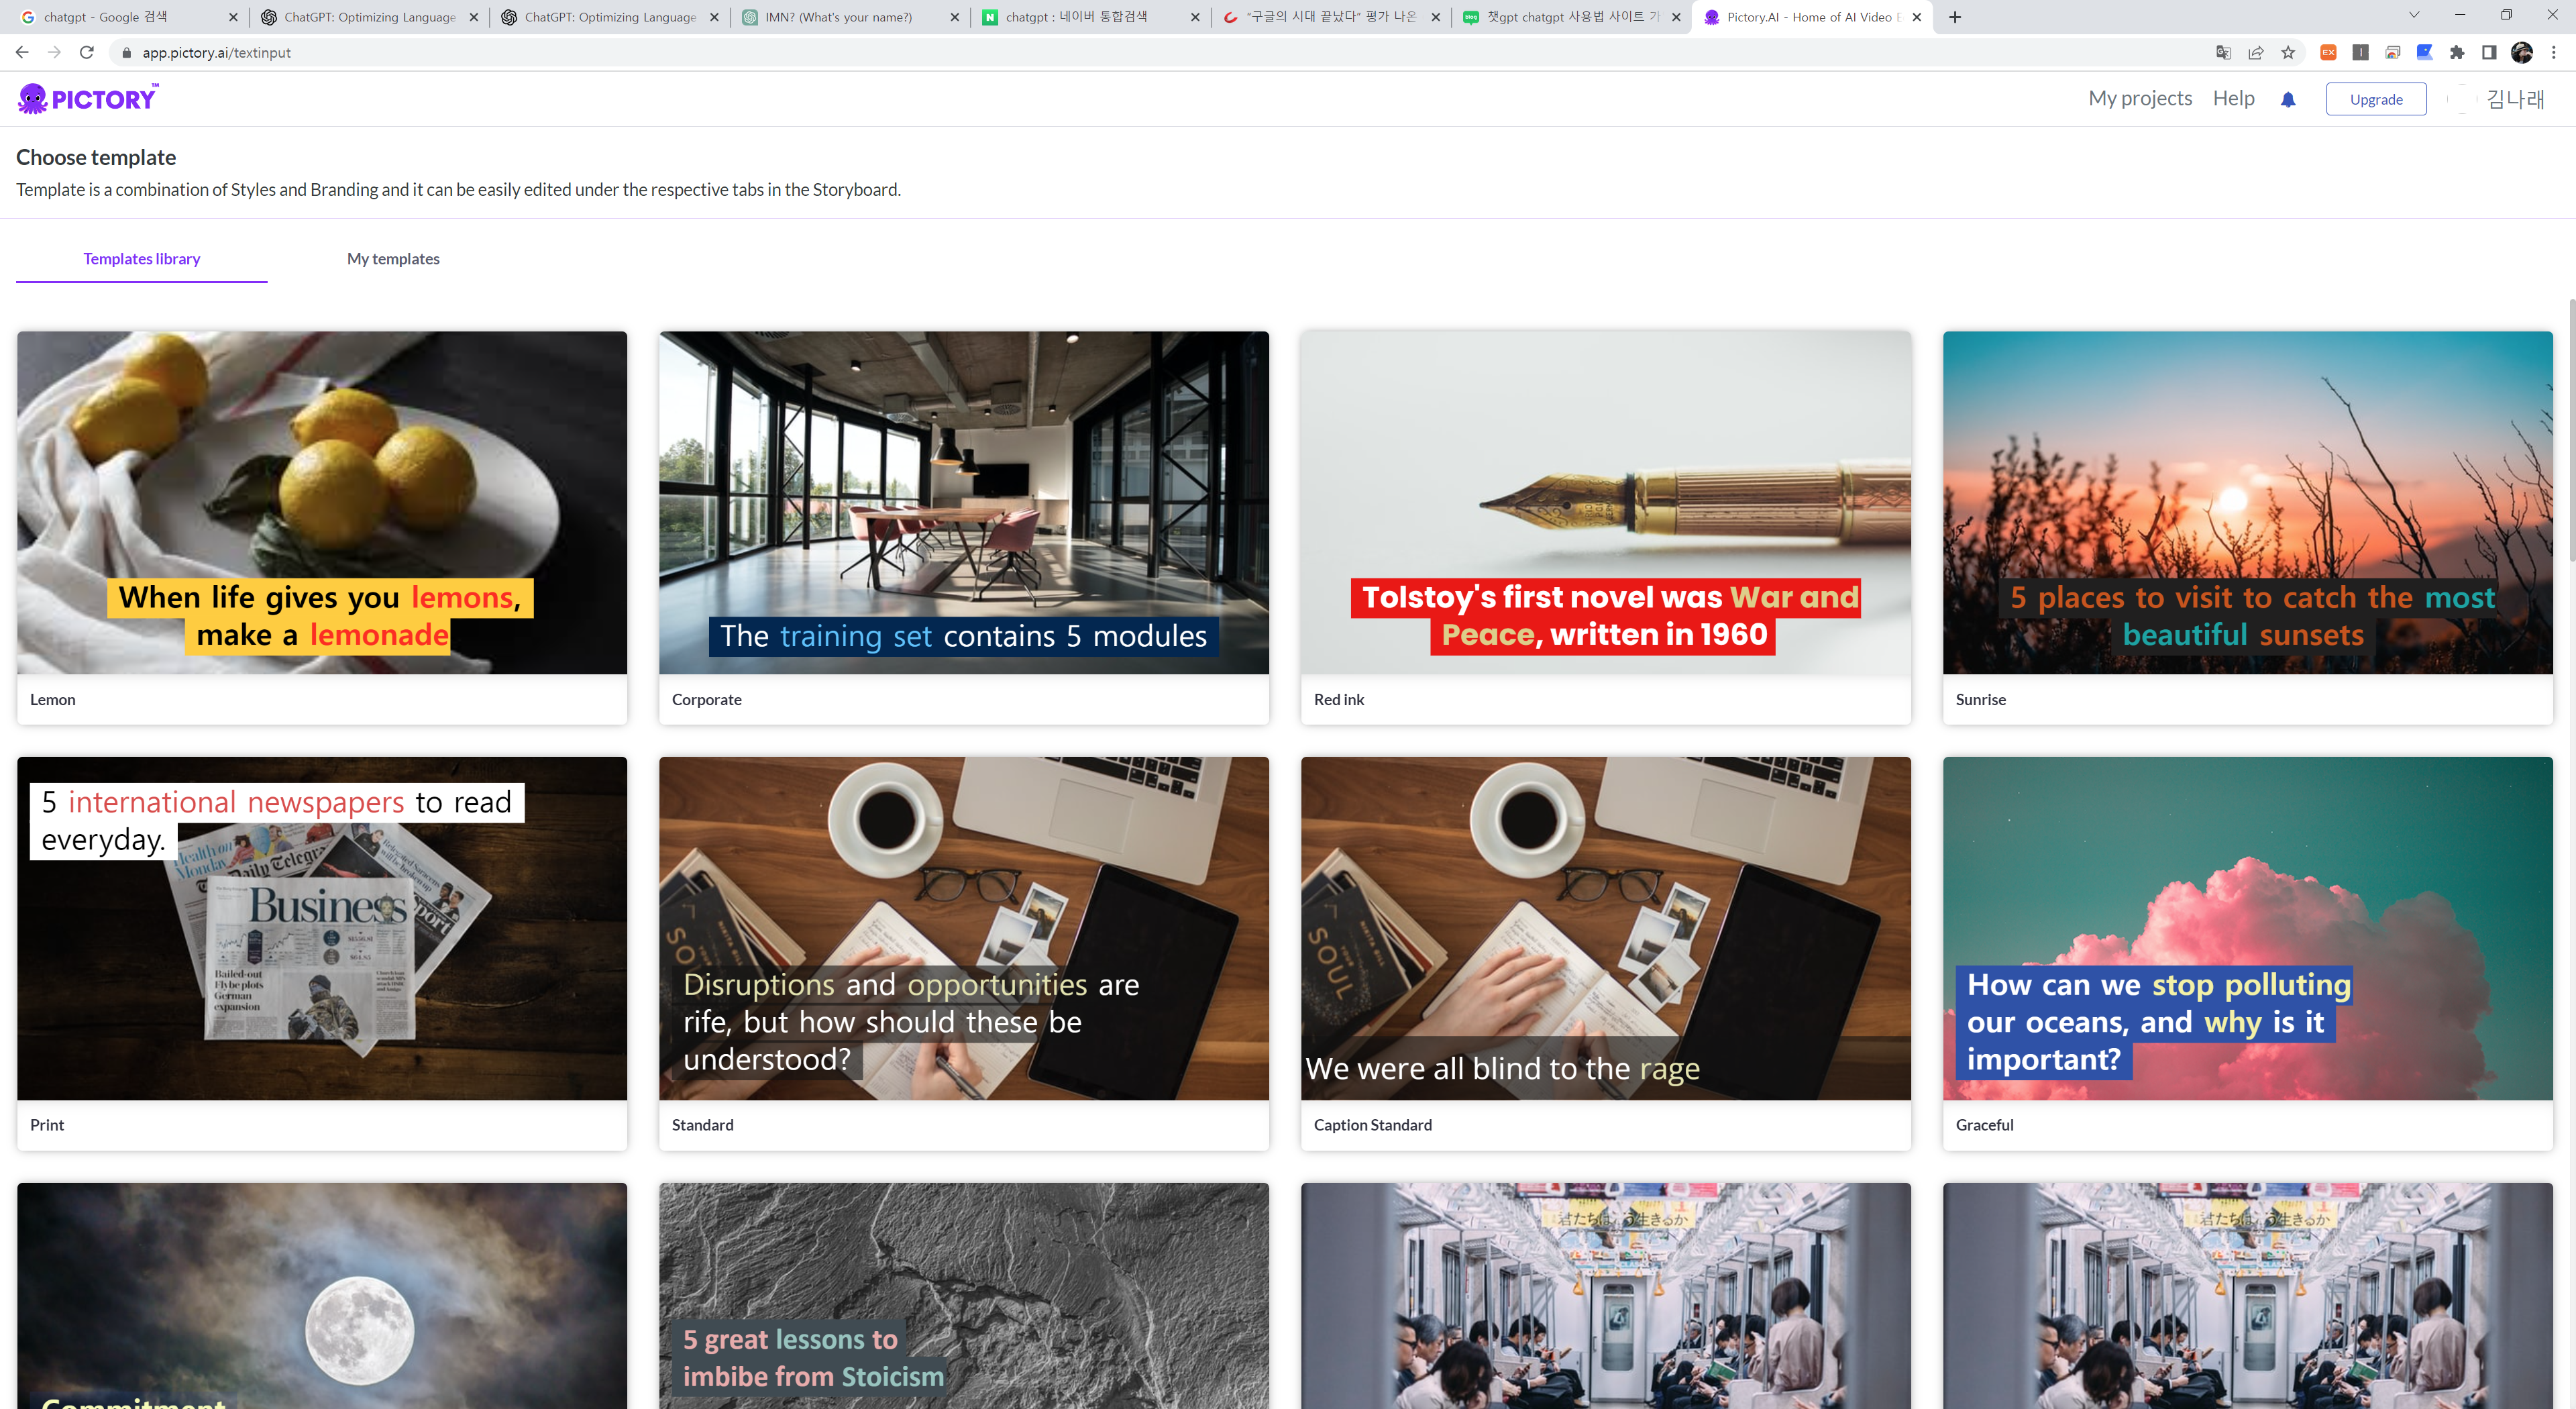The height and width of the screenshot is (1409, 2576).
Task: Bookmark this page with star icon
Action: click(x=2287, y=53)
